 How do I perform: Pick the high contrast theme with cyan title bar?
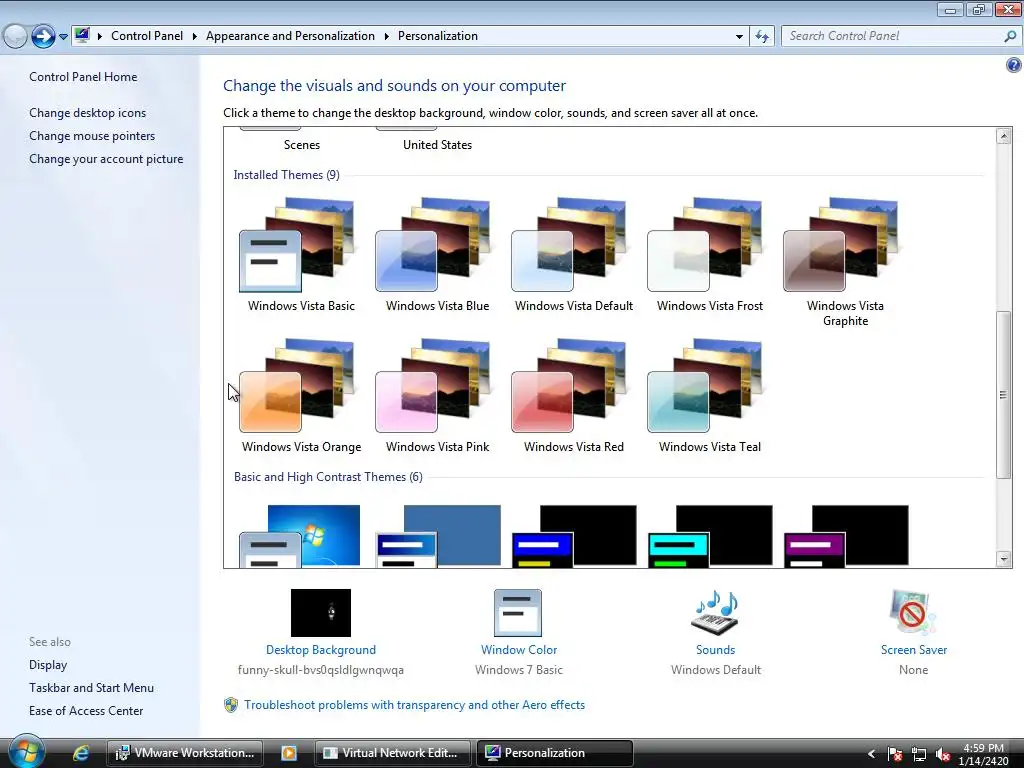pyautogui.click(x=710, y=535)
